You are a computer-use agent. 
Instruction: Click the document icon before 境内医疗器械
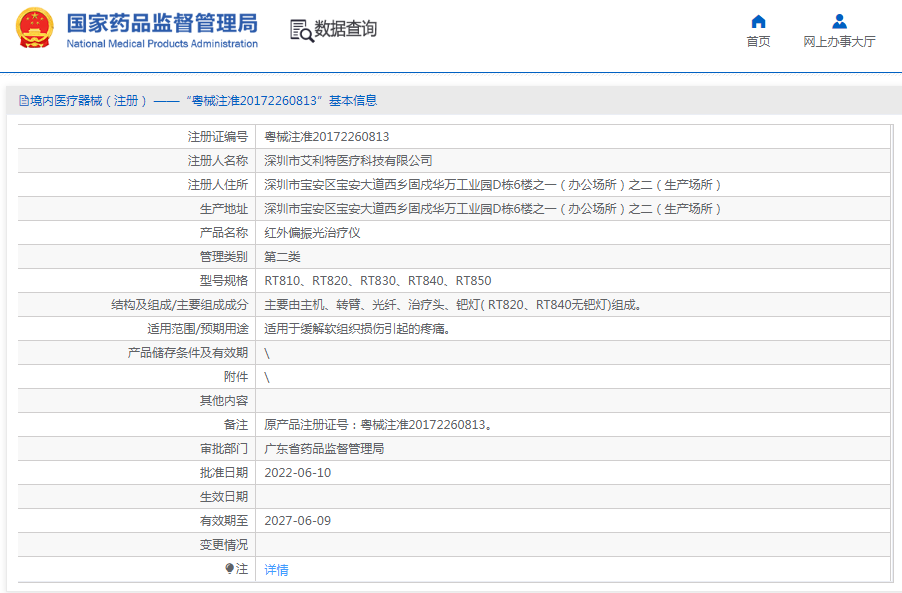point(23,101)
